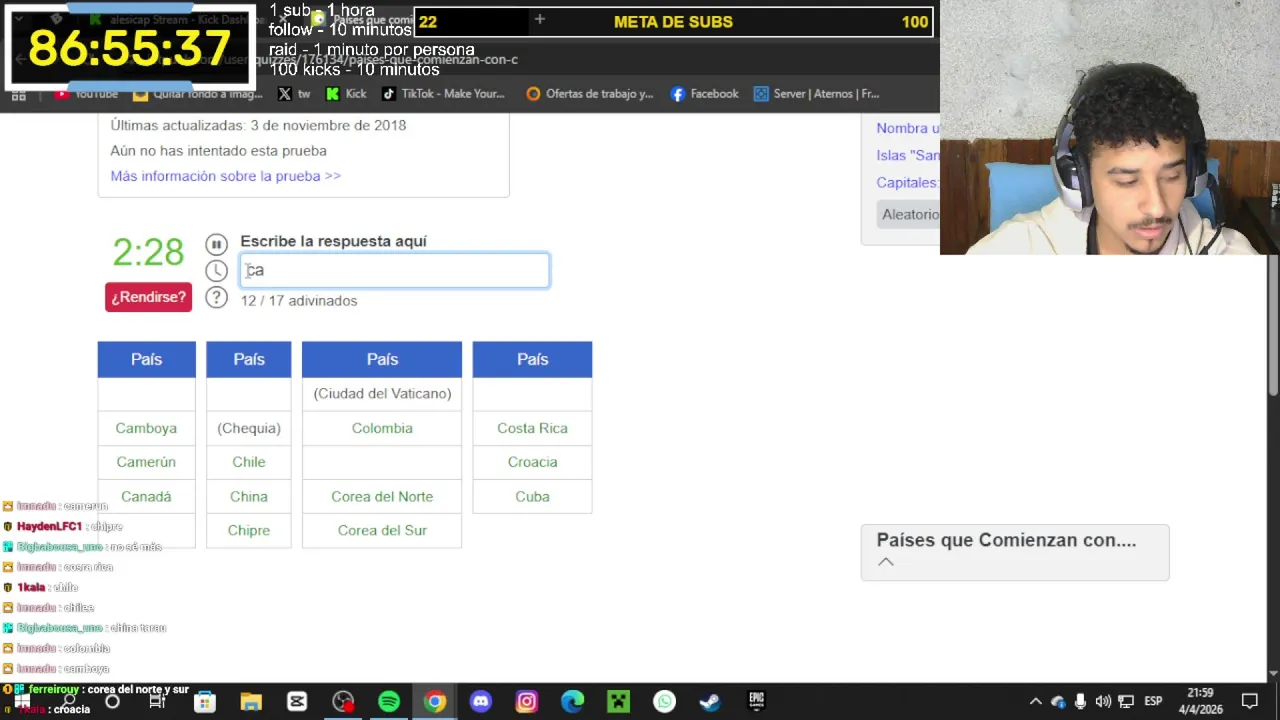
Task: Open the volume control in the system tray
Action: coord(1103,702)
